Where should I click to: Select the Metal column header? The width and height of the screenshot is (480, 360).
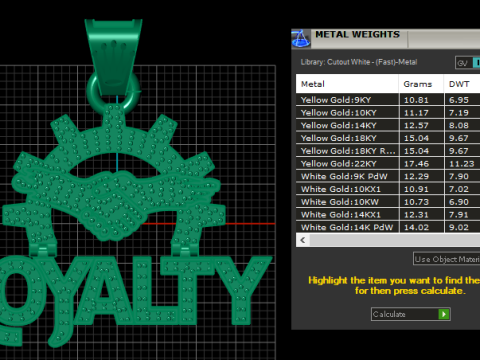(347, 84)
